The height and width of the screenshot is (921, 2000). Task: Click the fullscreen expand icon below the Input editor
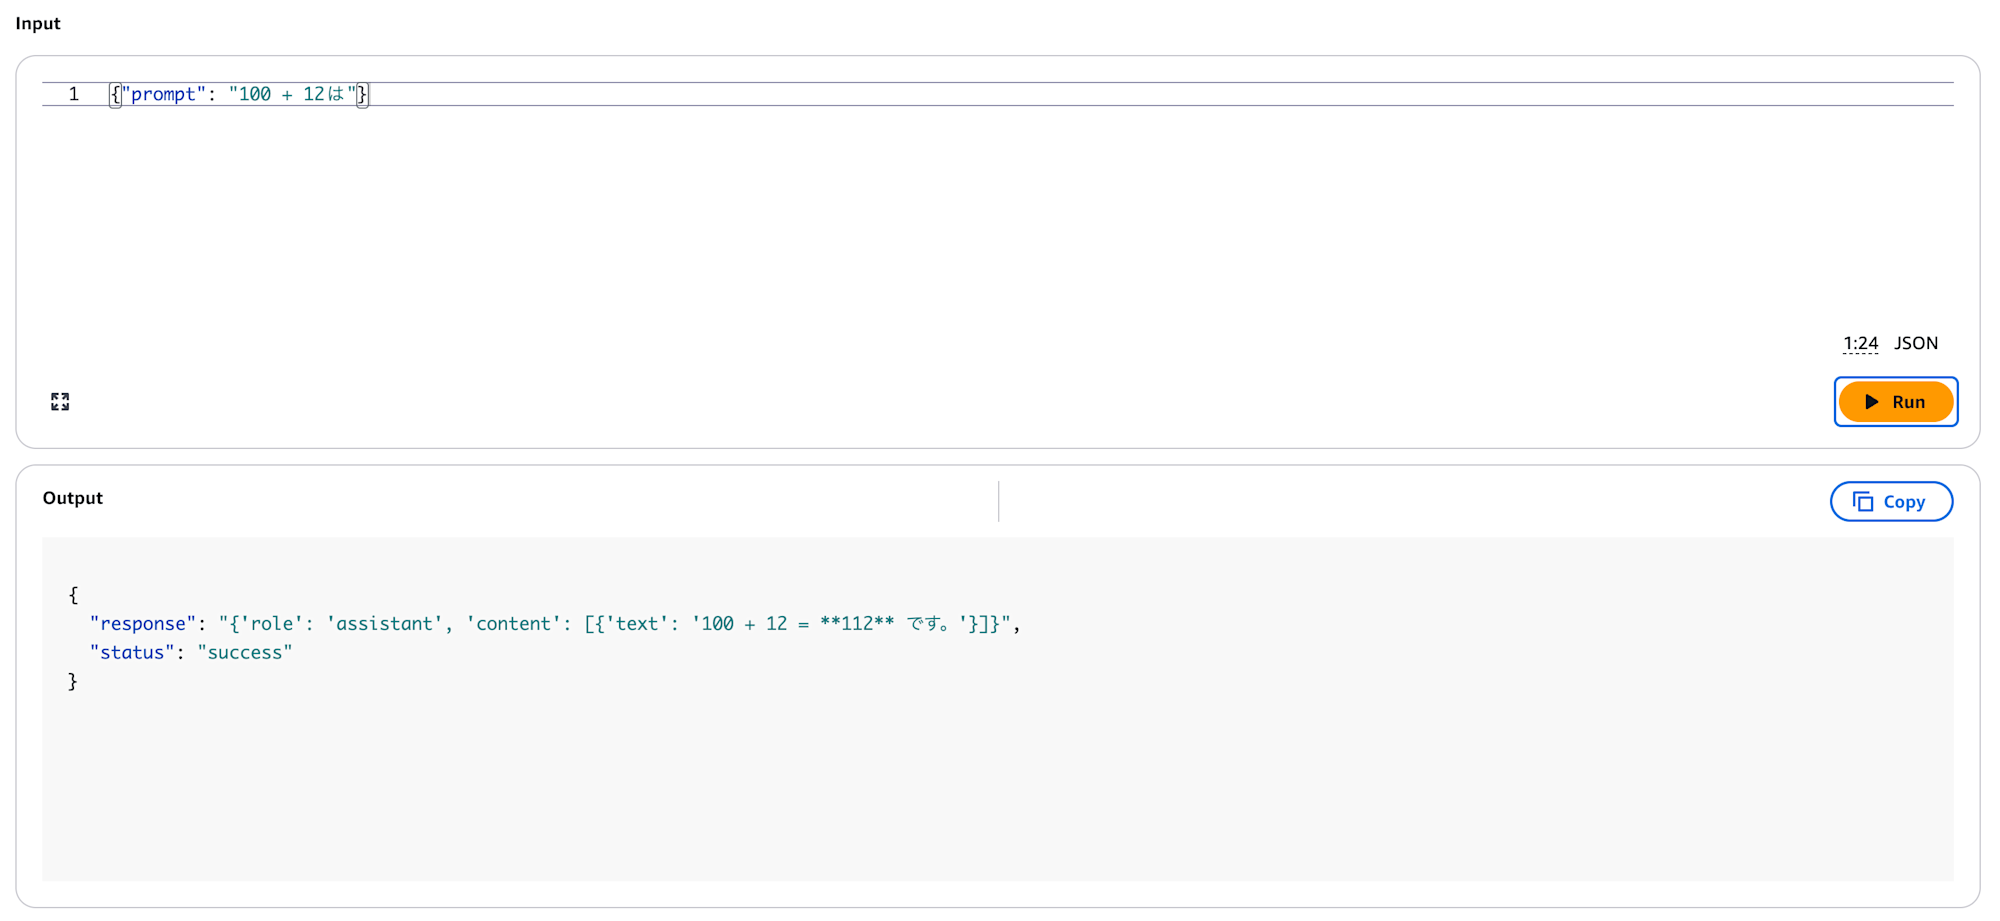pyautogui.click(x=59, y=401)
